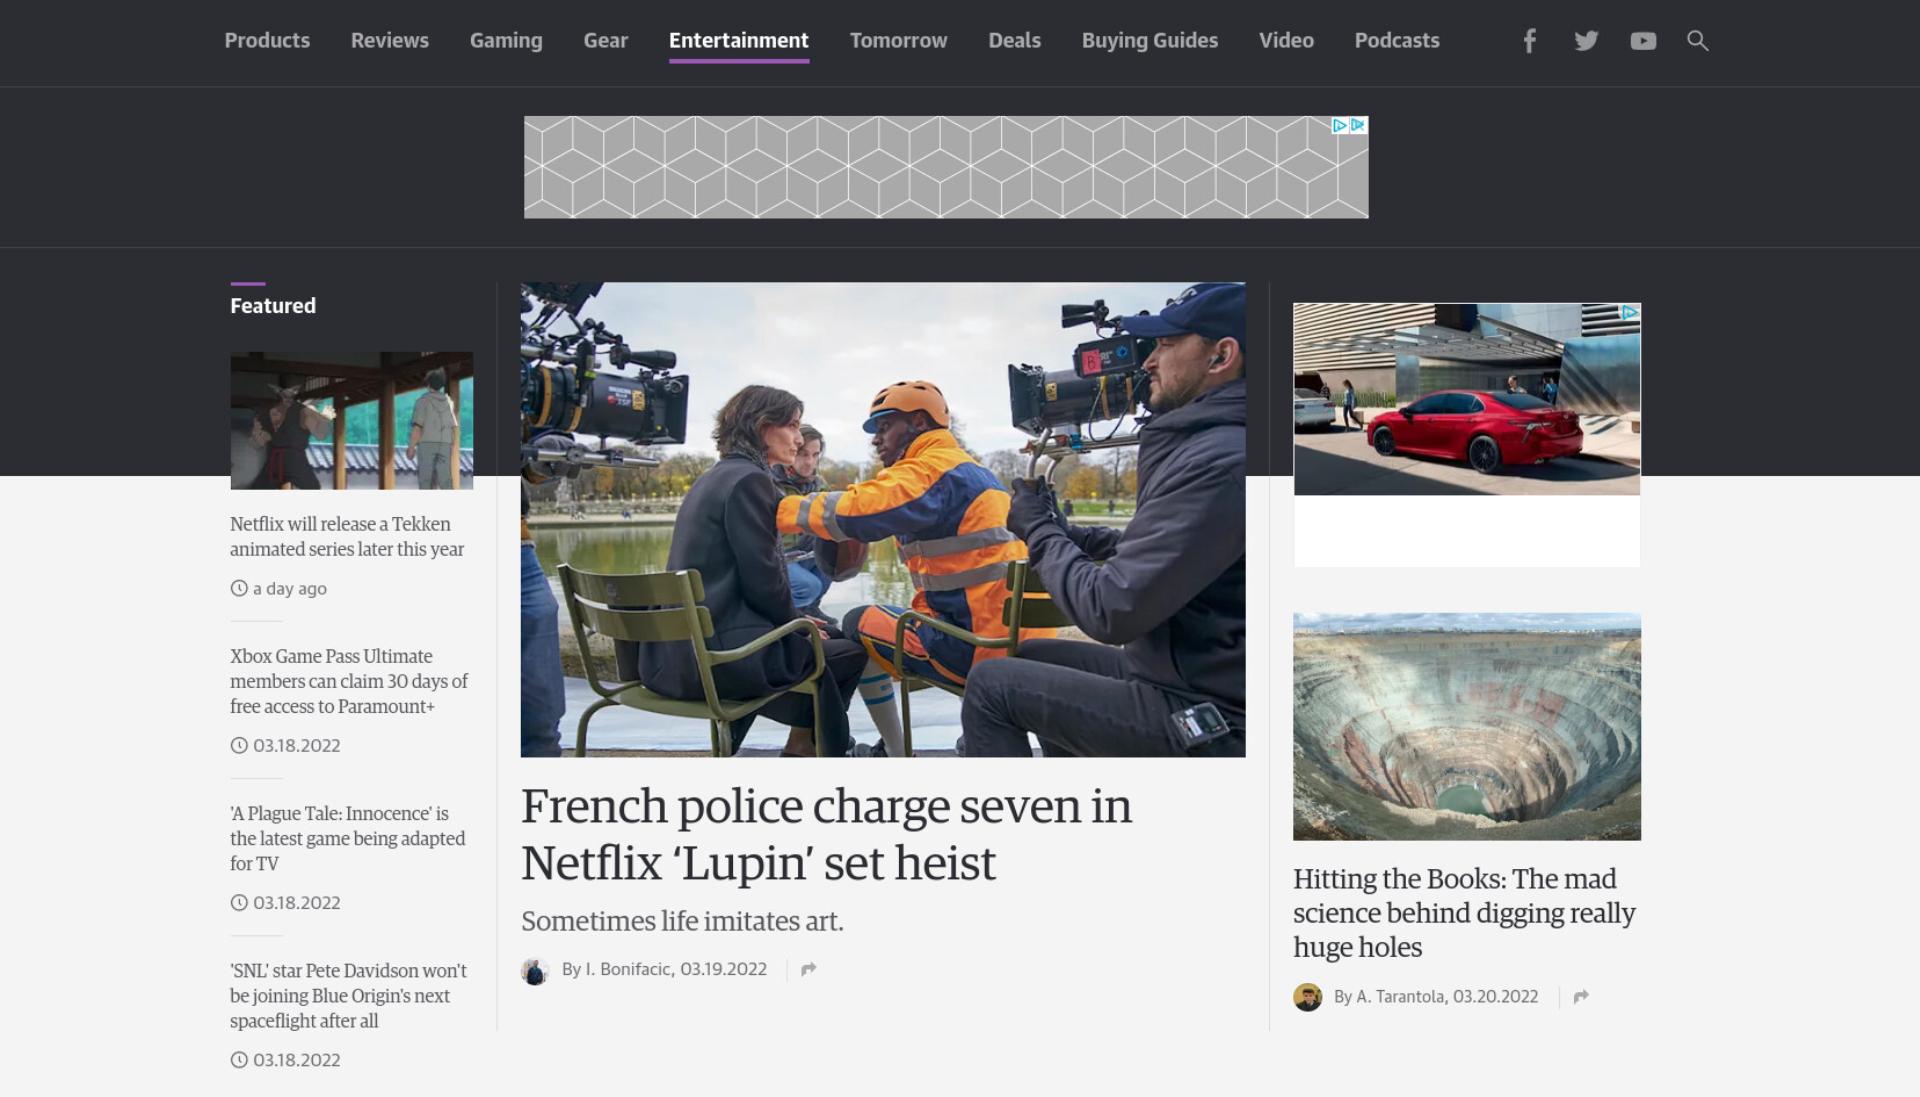This screenshot has height=1097, width=1920.
Task: Click the Featured section heading
Action: coord(273,306)
